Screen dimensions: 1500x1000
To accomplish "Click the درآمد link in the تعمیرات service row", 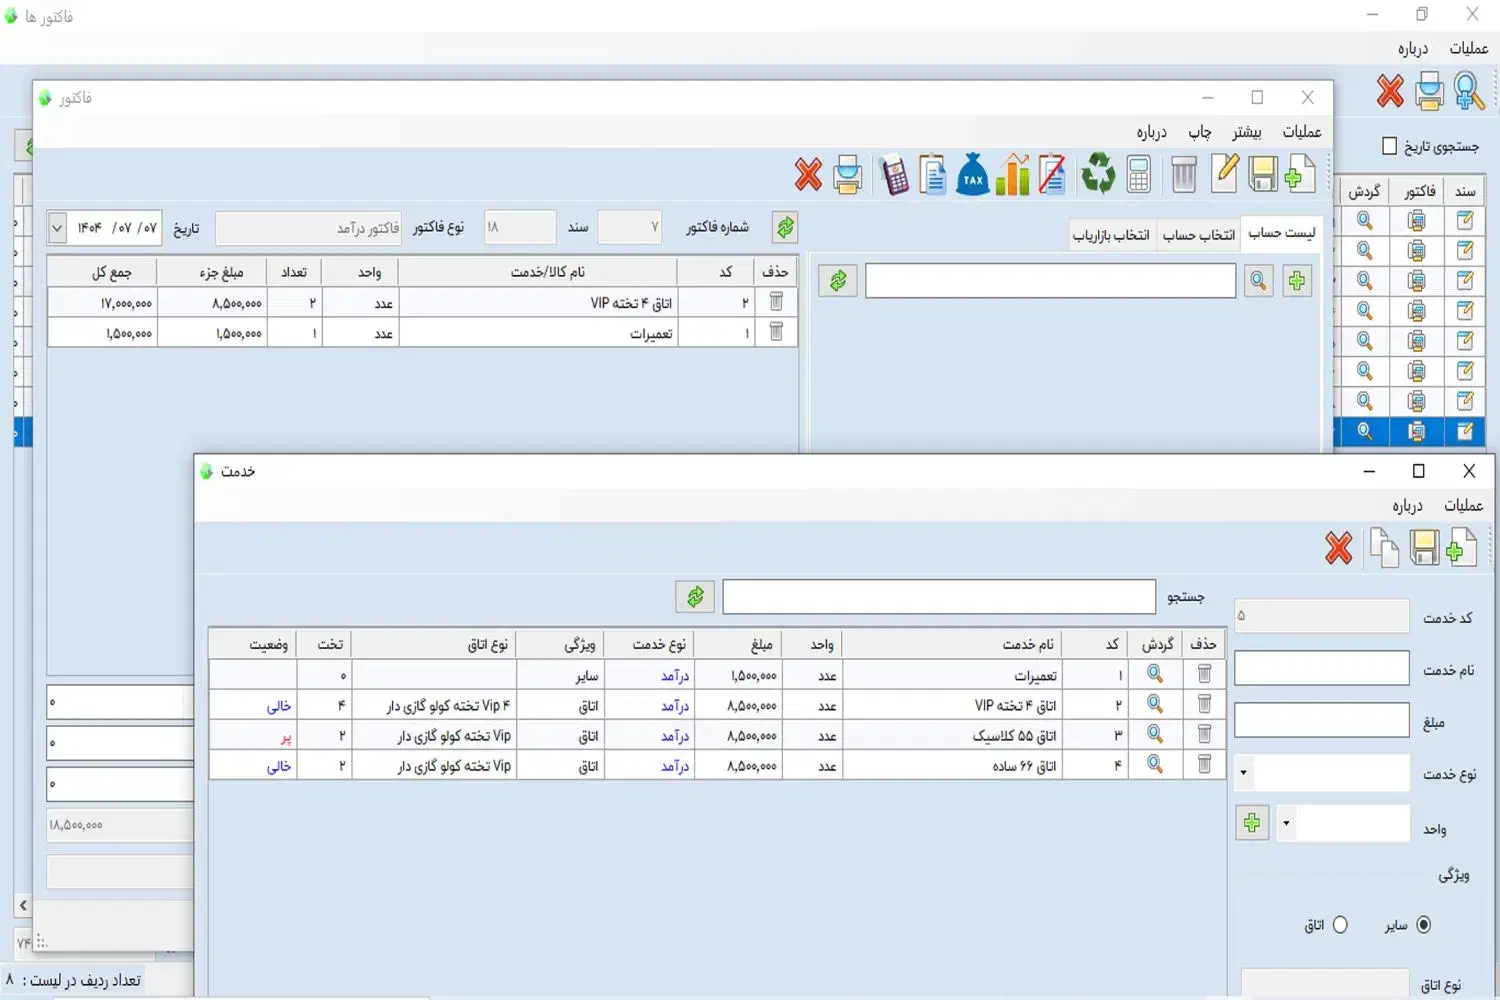I will 675,676.
